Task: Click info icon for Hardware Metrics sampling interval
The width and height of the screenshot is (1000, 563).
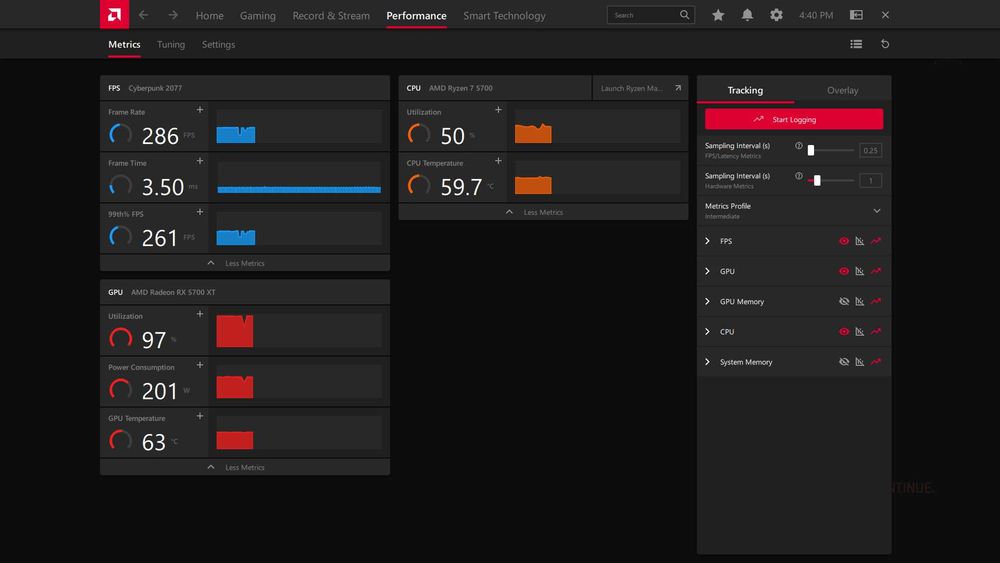Action: click(x=798, y=176)
